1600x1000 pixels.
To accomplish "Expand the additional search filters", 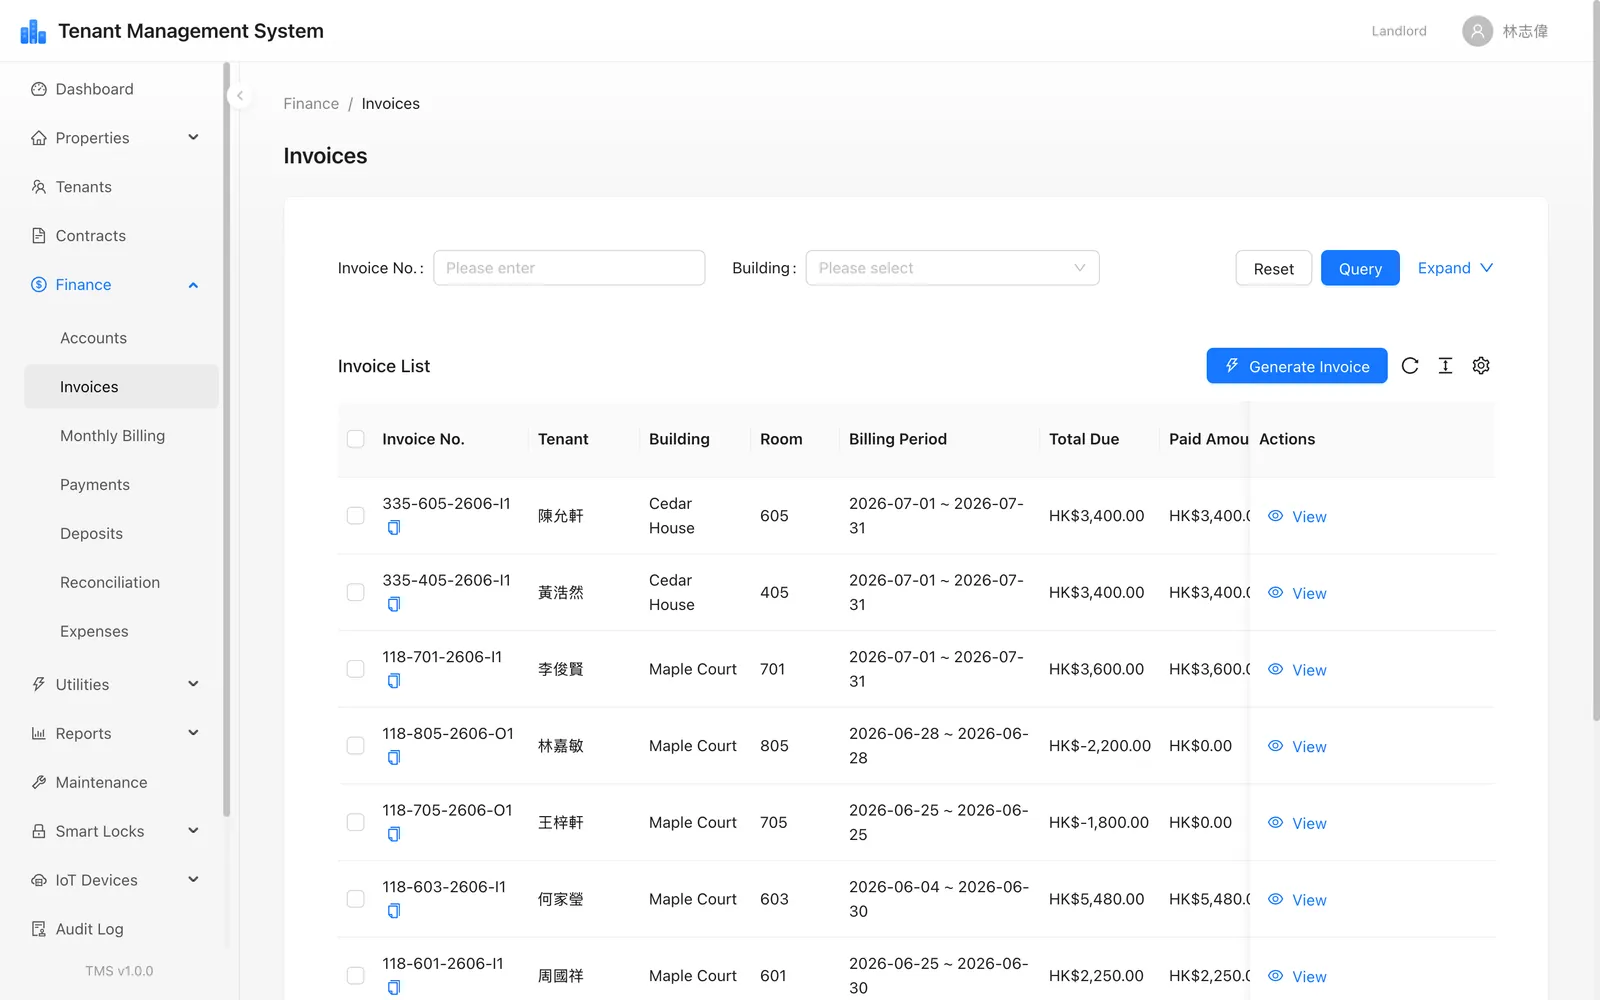I will 1455,268.
